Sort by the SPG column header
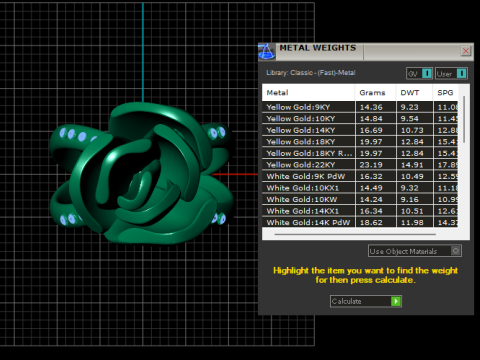The width and height of the screenshot is (480, 360). (x=445, y=93)
